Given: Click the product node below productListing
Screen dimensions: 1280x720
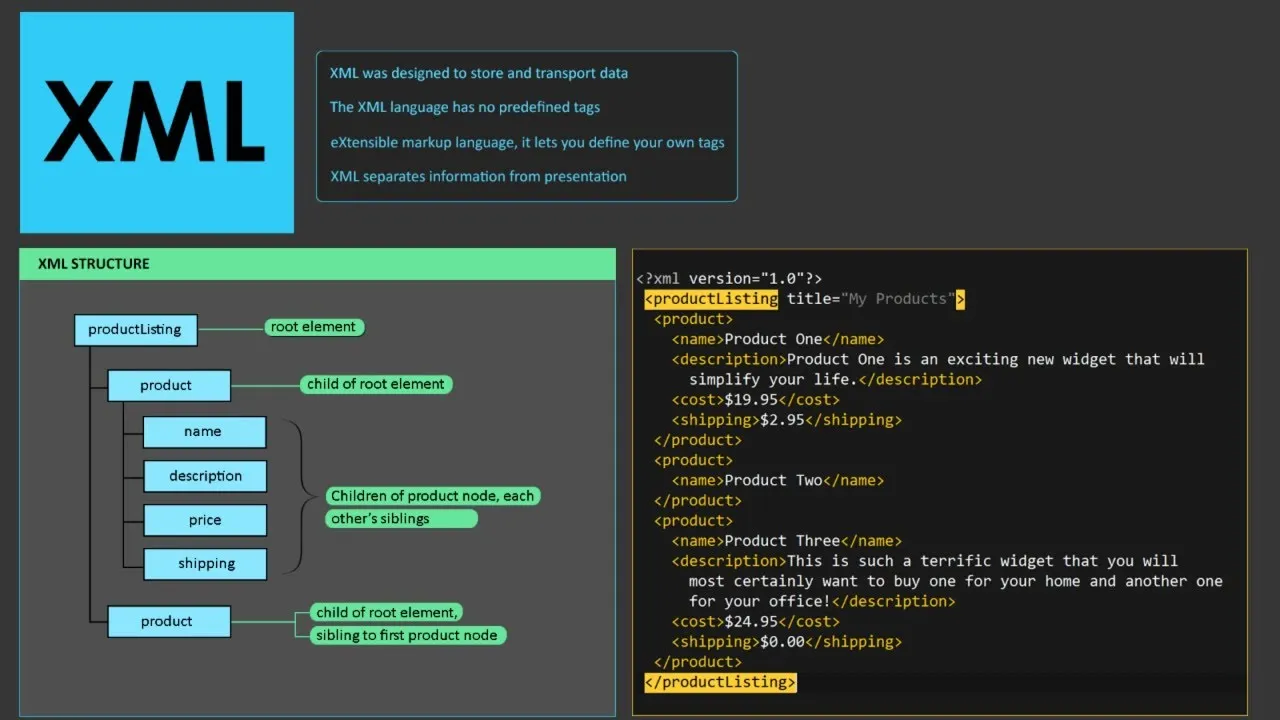Looking at the screenshot, I should click(167, 385).
